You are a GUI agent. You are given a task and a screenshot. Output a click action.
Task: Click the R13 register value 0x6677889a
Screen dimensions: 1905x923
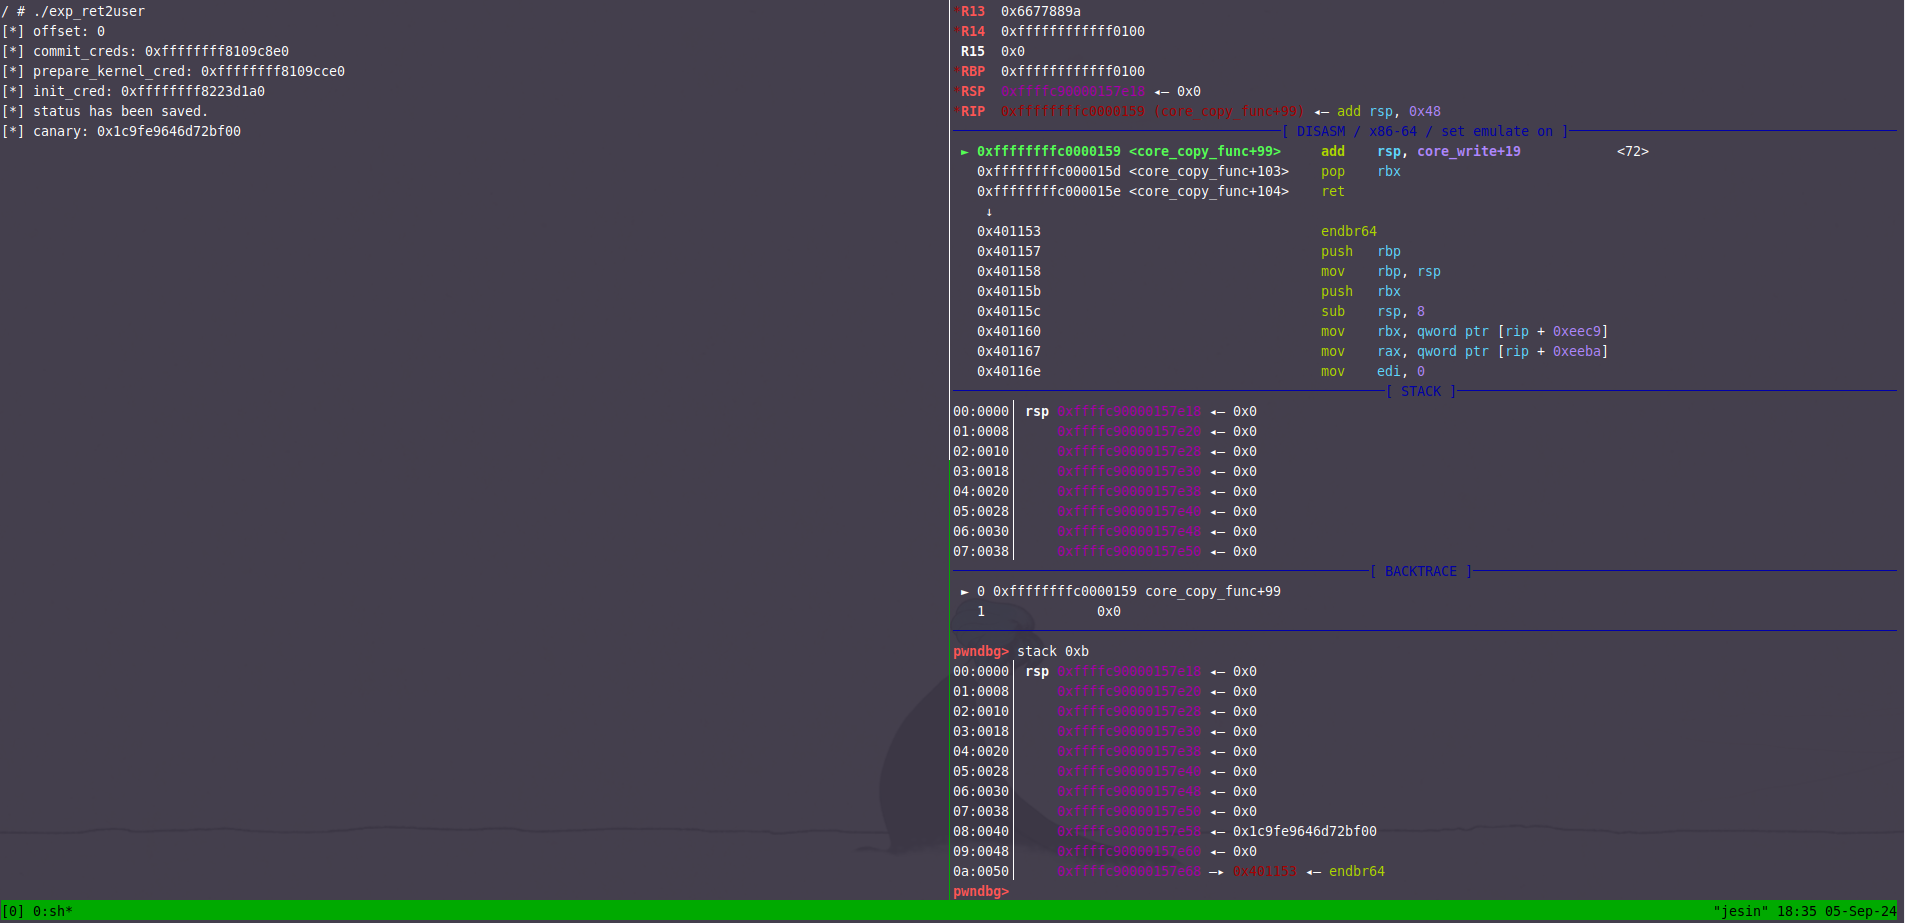(x=1040, y=11)
